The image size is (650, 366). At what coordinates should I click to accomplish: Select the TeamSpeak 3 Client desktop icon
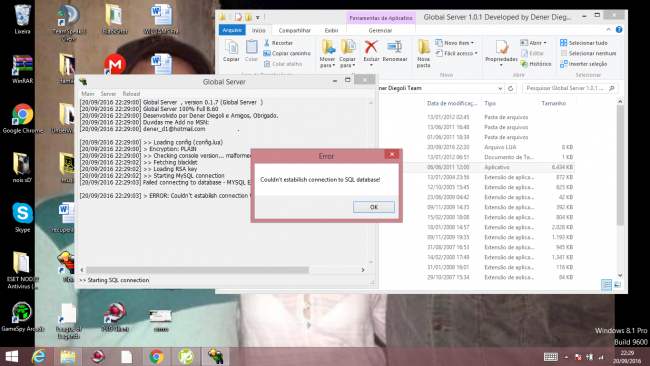pos(69,22)
